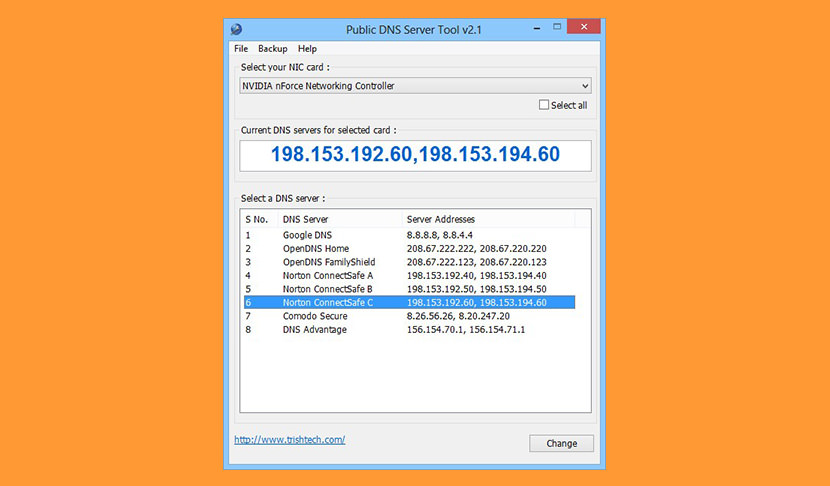
Task: Click address 208.67.222.123, 208.67.220.123
Action: (x=476, y=262)
